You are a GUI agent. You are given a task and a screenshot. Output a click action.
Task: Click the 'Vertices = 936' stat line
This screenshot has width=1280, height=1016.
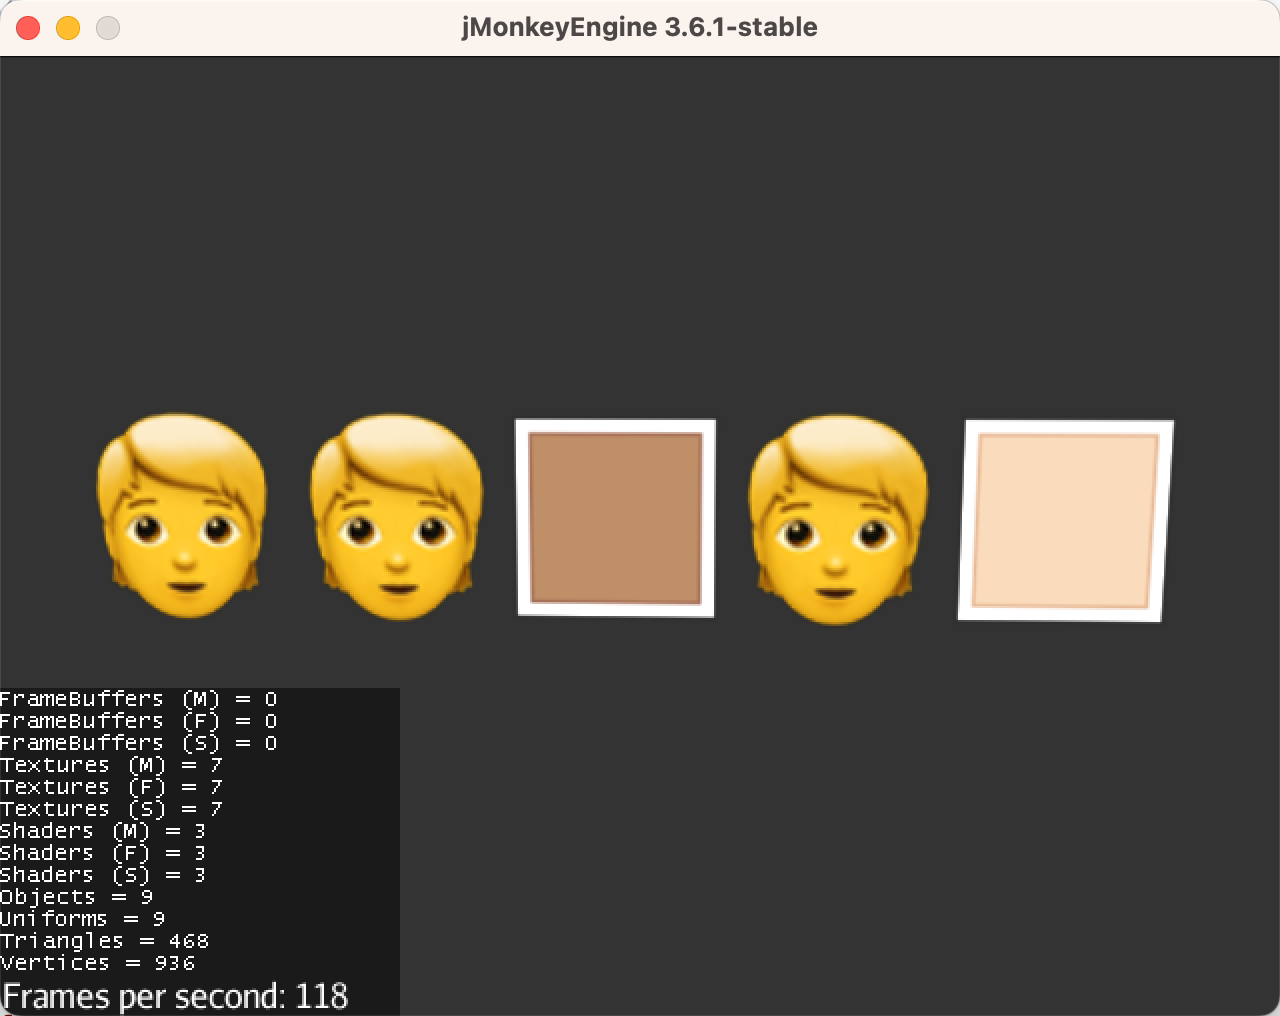coord(98,963)
